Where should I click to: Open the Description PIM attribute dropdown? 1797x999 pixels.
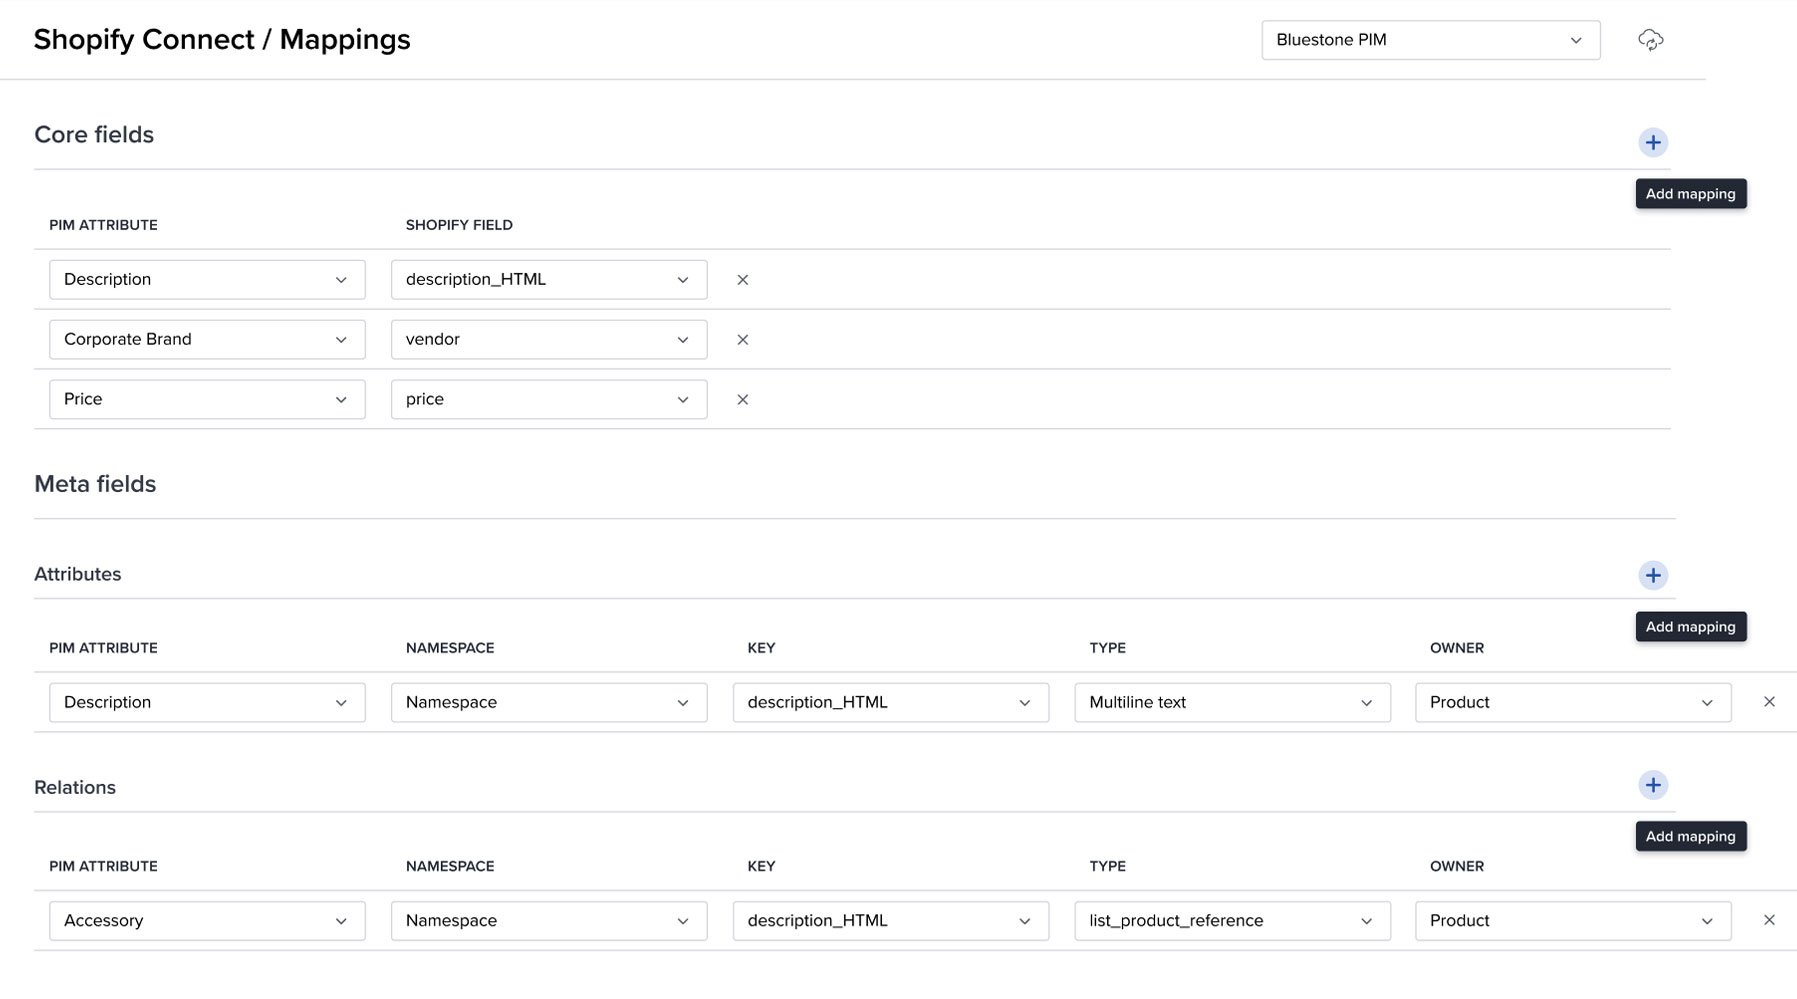tap(206, 279)
